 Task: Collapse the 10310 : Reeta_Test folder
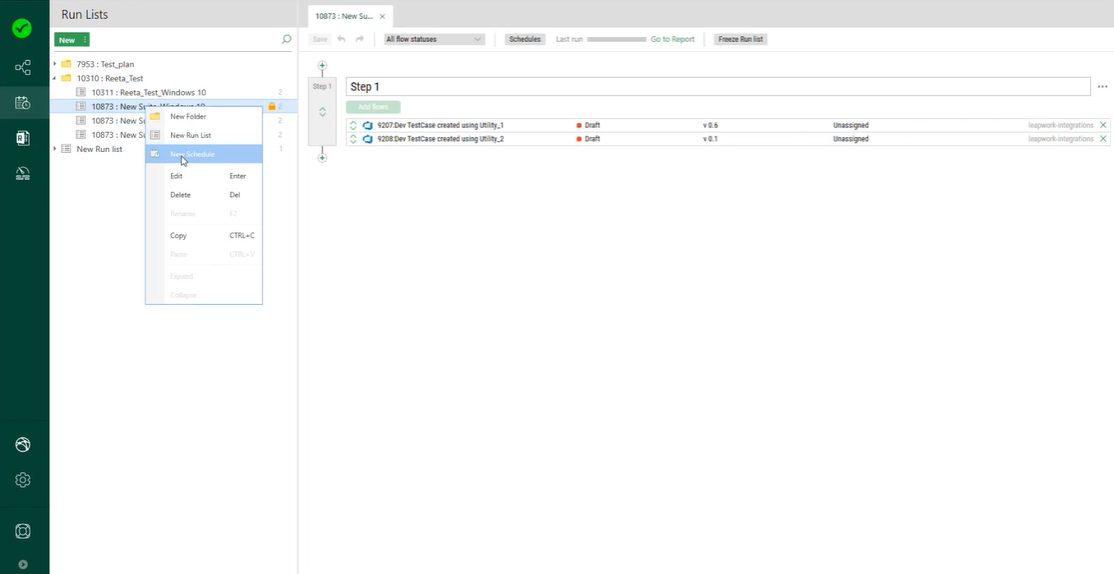[x=55, y=78]
